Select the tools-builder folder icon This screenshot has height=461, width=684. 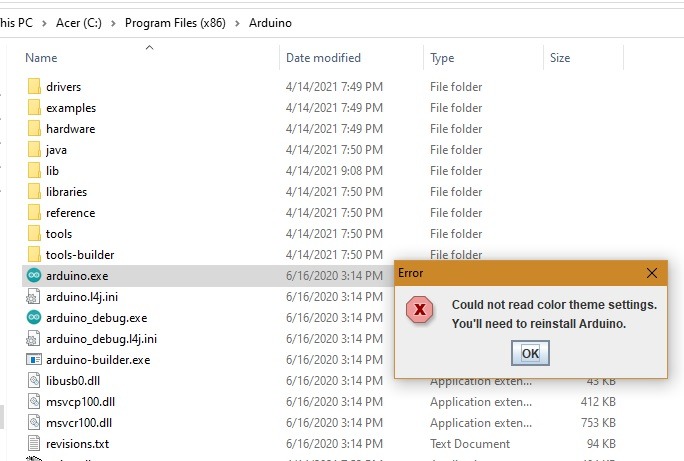point(34,254)
